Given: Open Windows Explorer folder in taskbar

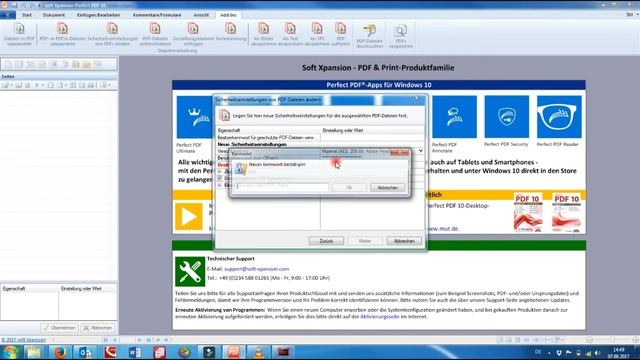Looking at the screenshot, I should [34, 352].
